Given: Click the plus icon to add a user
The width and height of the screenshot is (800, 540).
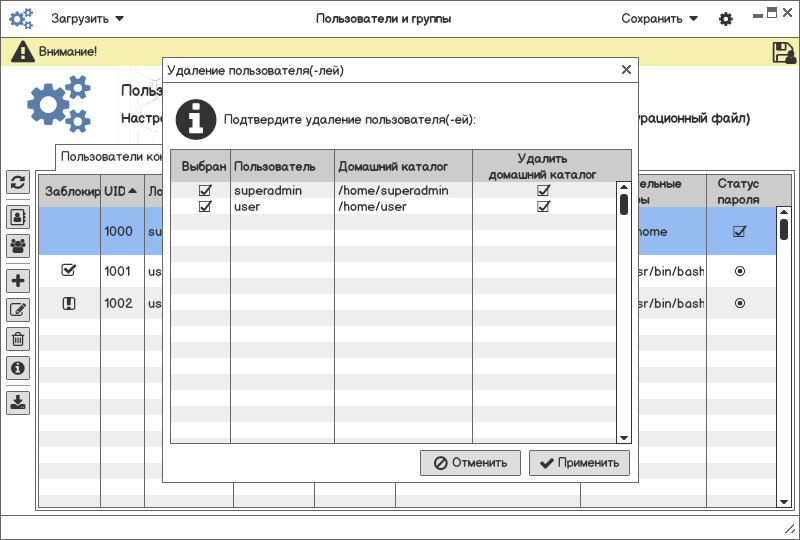Looking at the screenshot, I should point(18,281).
